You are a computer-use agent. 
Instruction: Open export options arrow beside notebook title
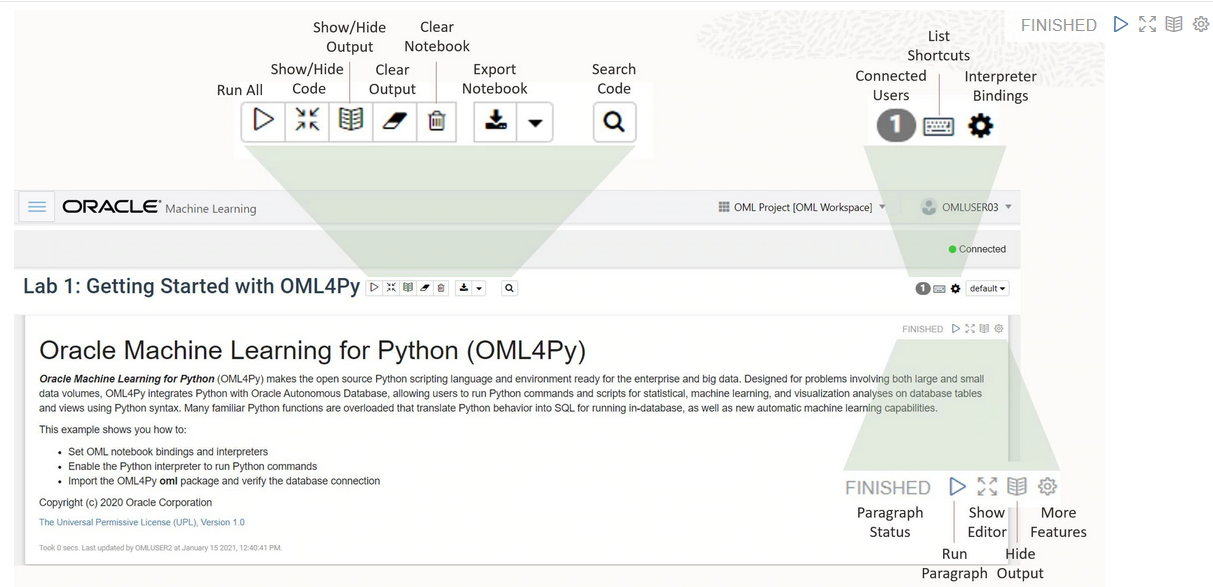pyautogui.click(x=479, y=288)
